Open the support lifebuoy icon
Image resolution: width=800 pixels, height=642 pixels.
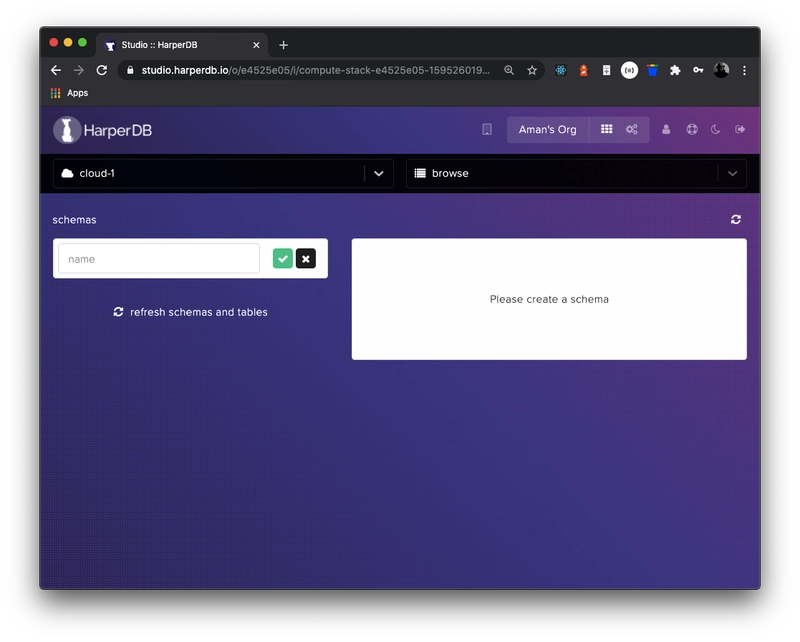(x=692, y=130)
